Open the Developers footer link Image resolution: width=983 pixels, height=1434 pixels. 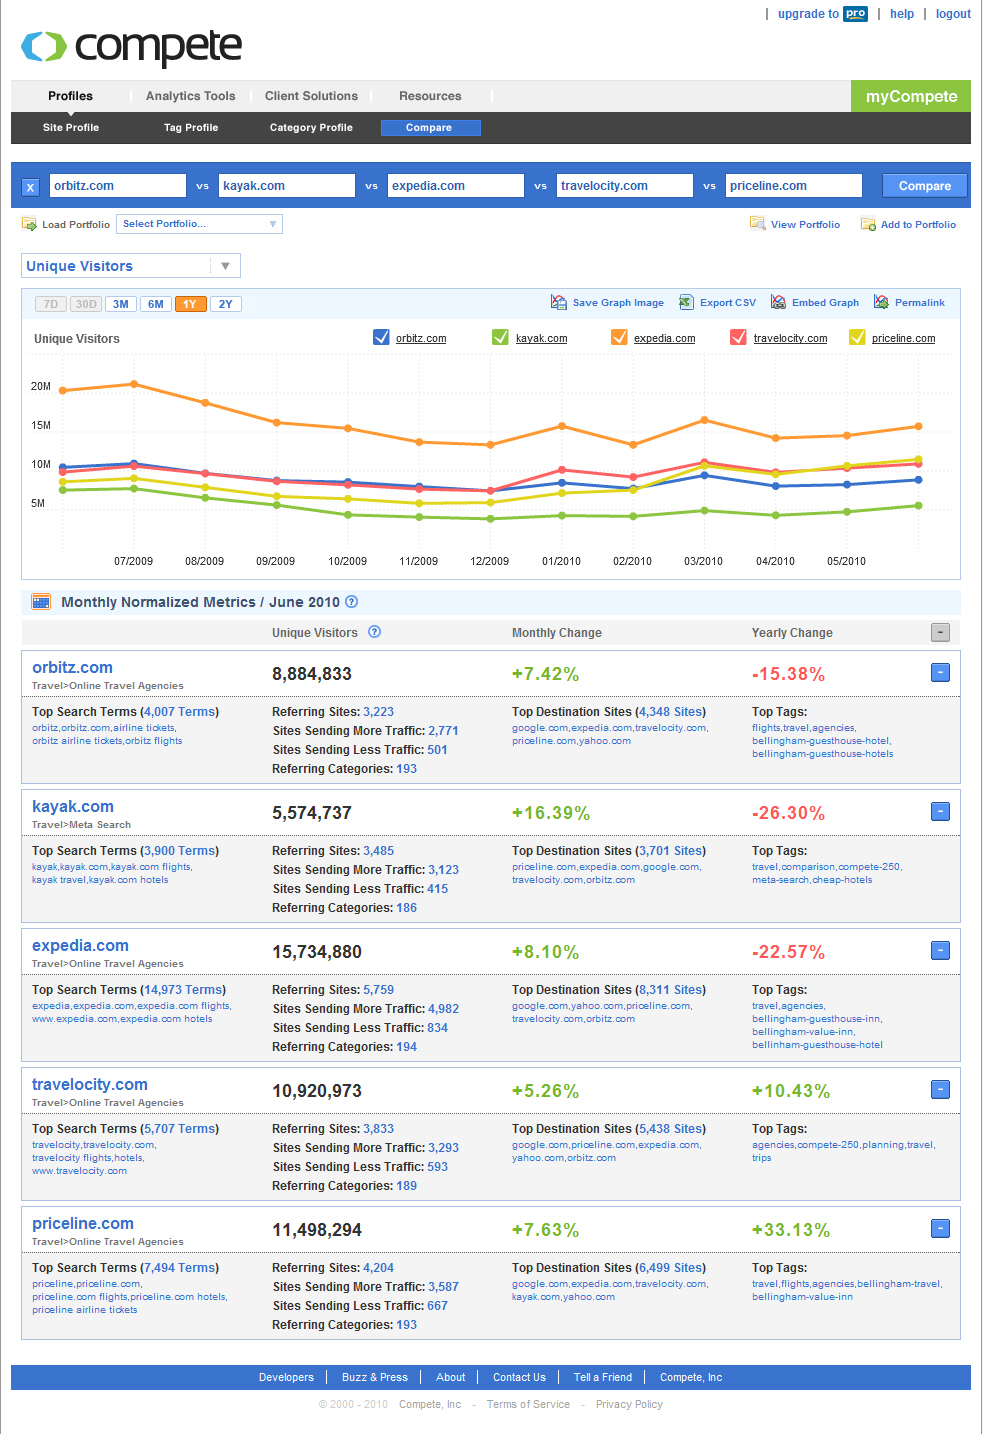point(286,1377)
